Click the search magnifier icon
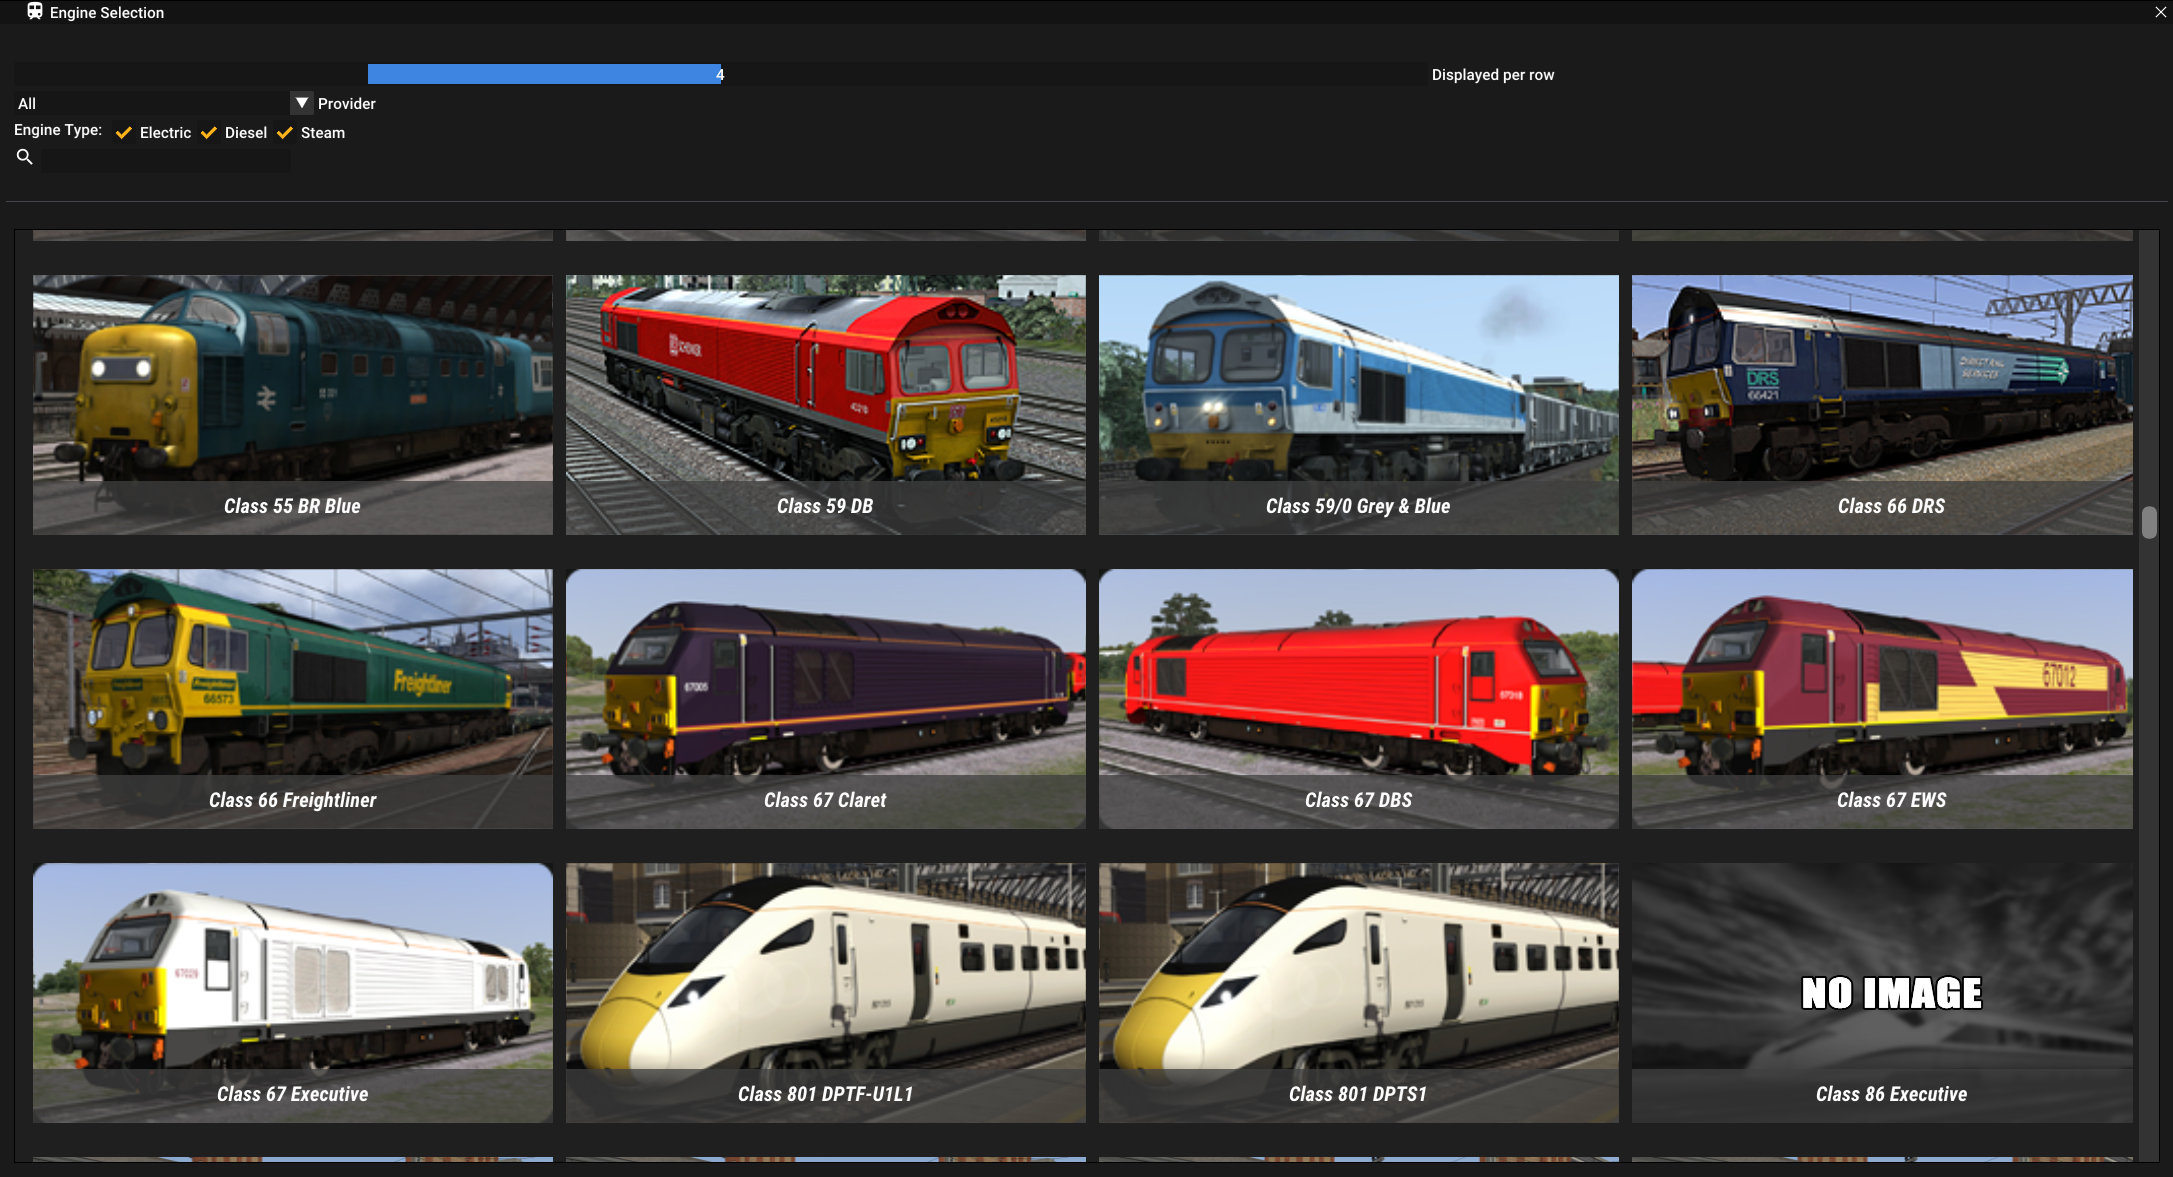Image resolution: width=2173 pixels, height=1177 pixels. tap(25, 157)
